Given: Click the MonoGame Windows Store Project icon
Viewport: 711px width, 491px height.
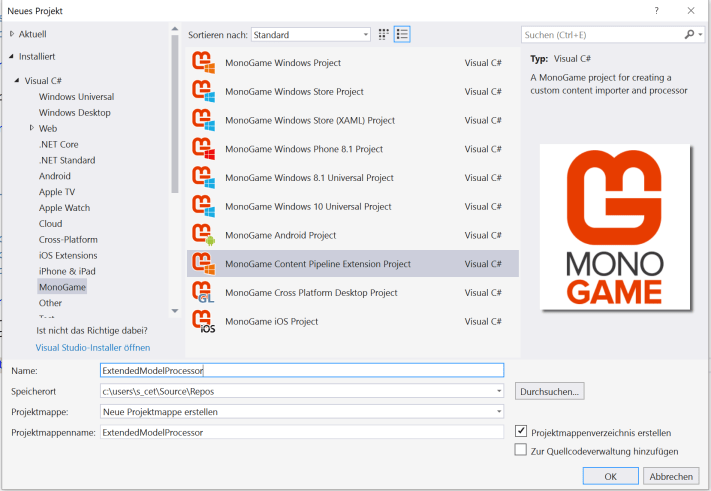Looking at the screenshot, I should [203, 91].
